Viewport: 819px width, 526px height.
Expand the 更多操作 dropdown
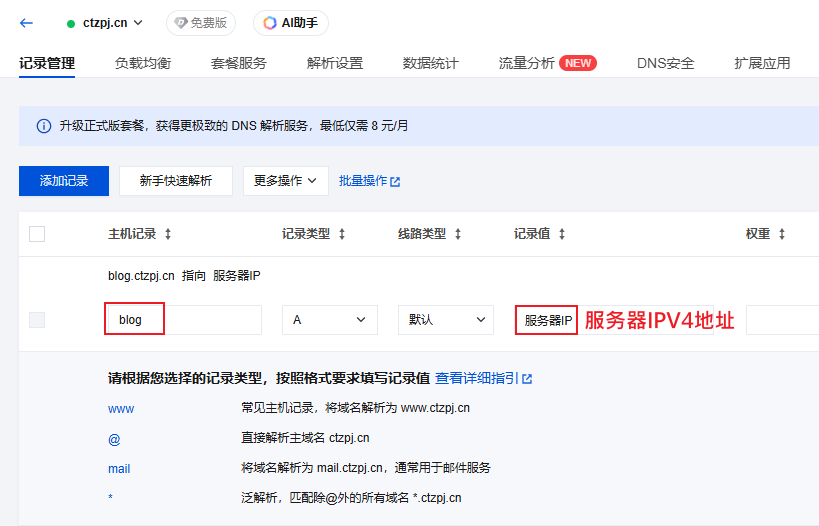[x=285, y=181]
